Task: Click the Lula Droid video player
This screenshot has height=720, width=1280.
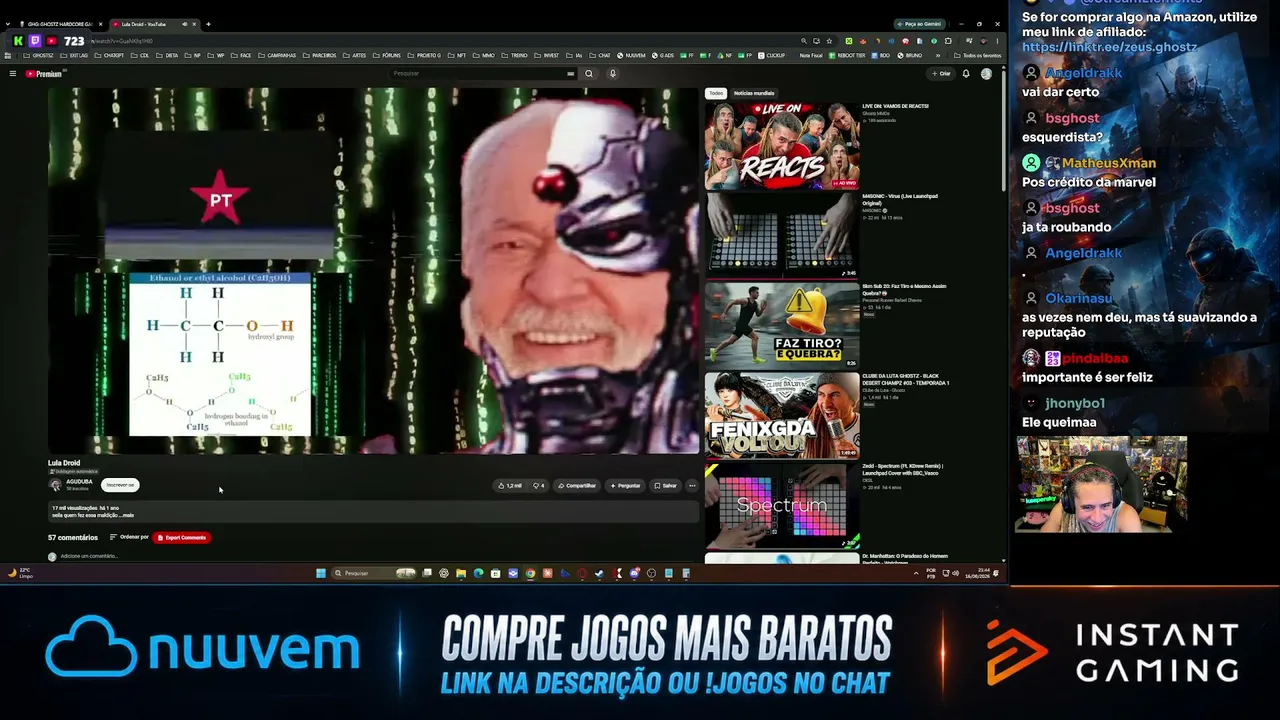Action: coord(373,270)
